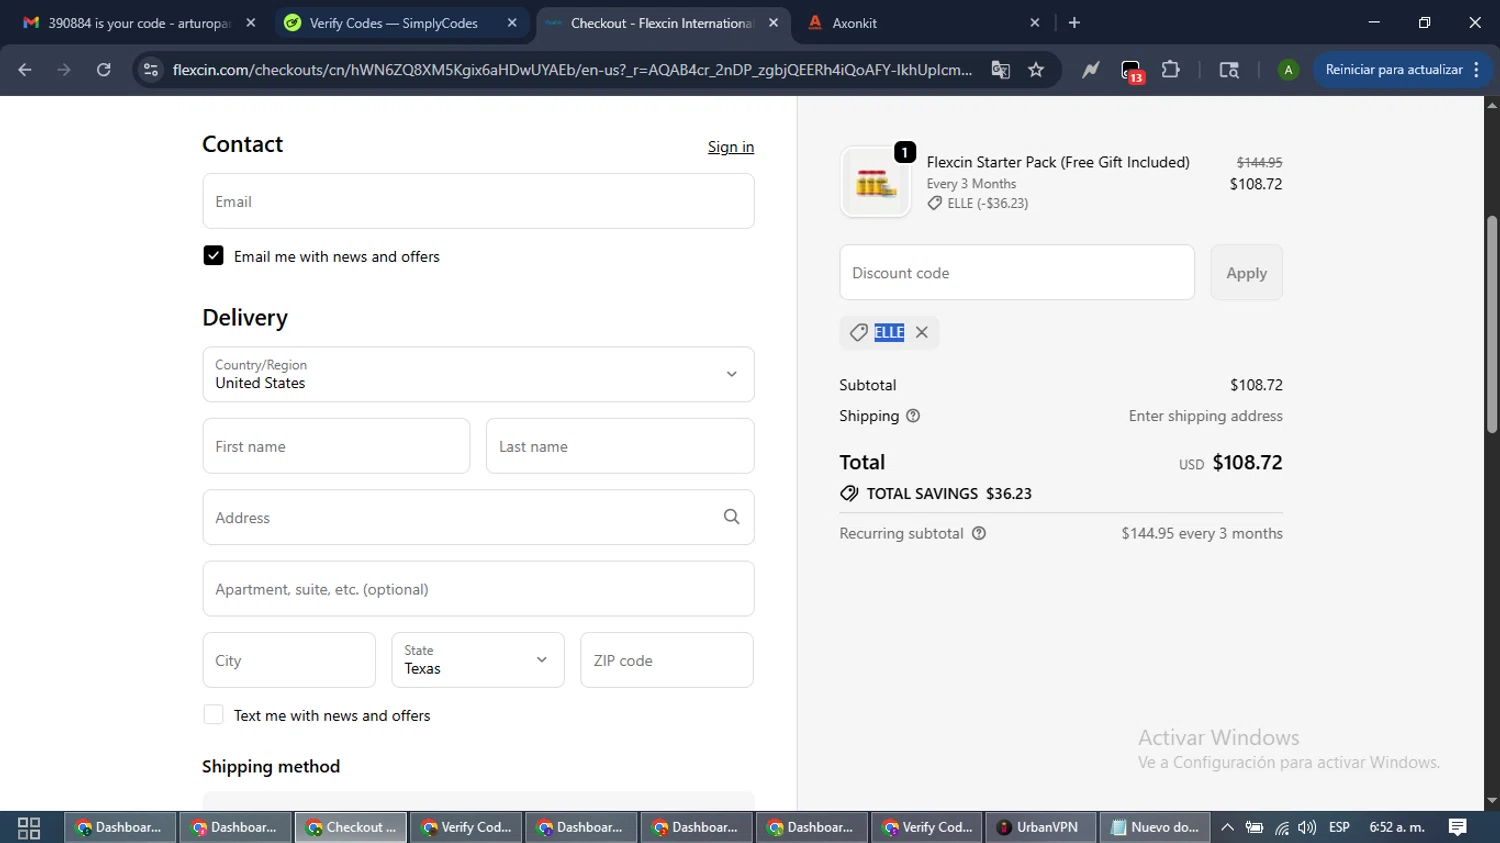Click the feather-like extension icon
1500x843 pixels.
tap(1090, 70)
